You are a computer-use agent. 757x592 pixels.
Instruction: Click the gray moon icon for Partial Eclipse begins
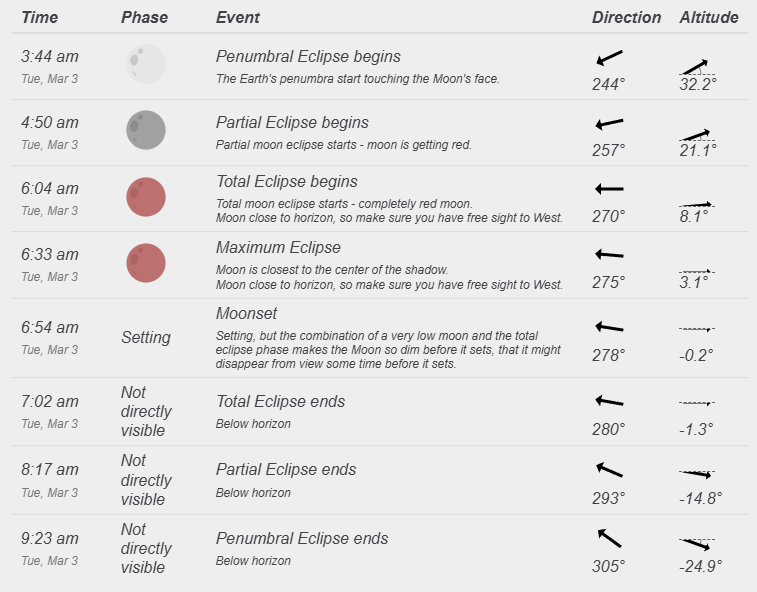[146, 129]
